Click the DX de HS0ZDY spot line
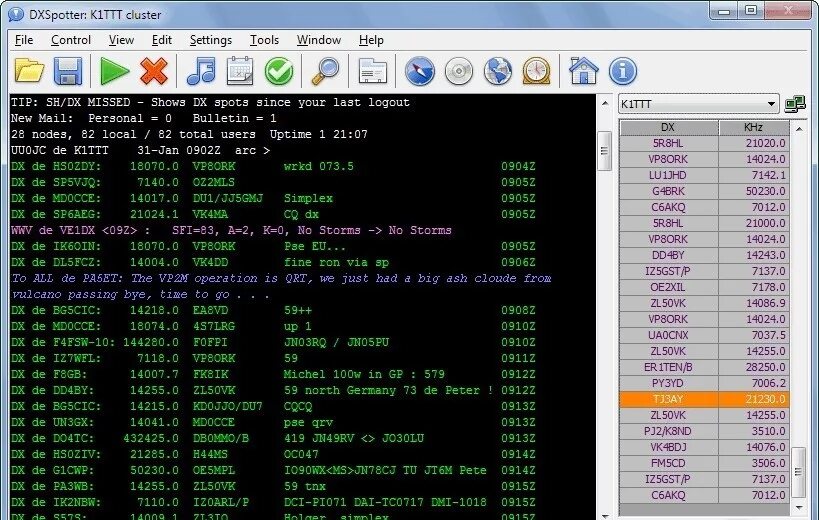Viewport: 819px width, 520px height. (273, 167)
